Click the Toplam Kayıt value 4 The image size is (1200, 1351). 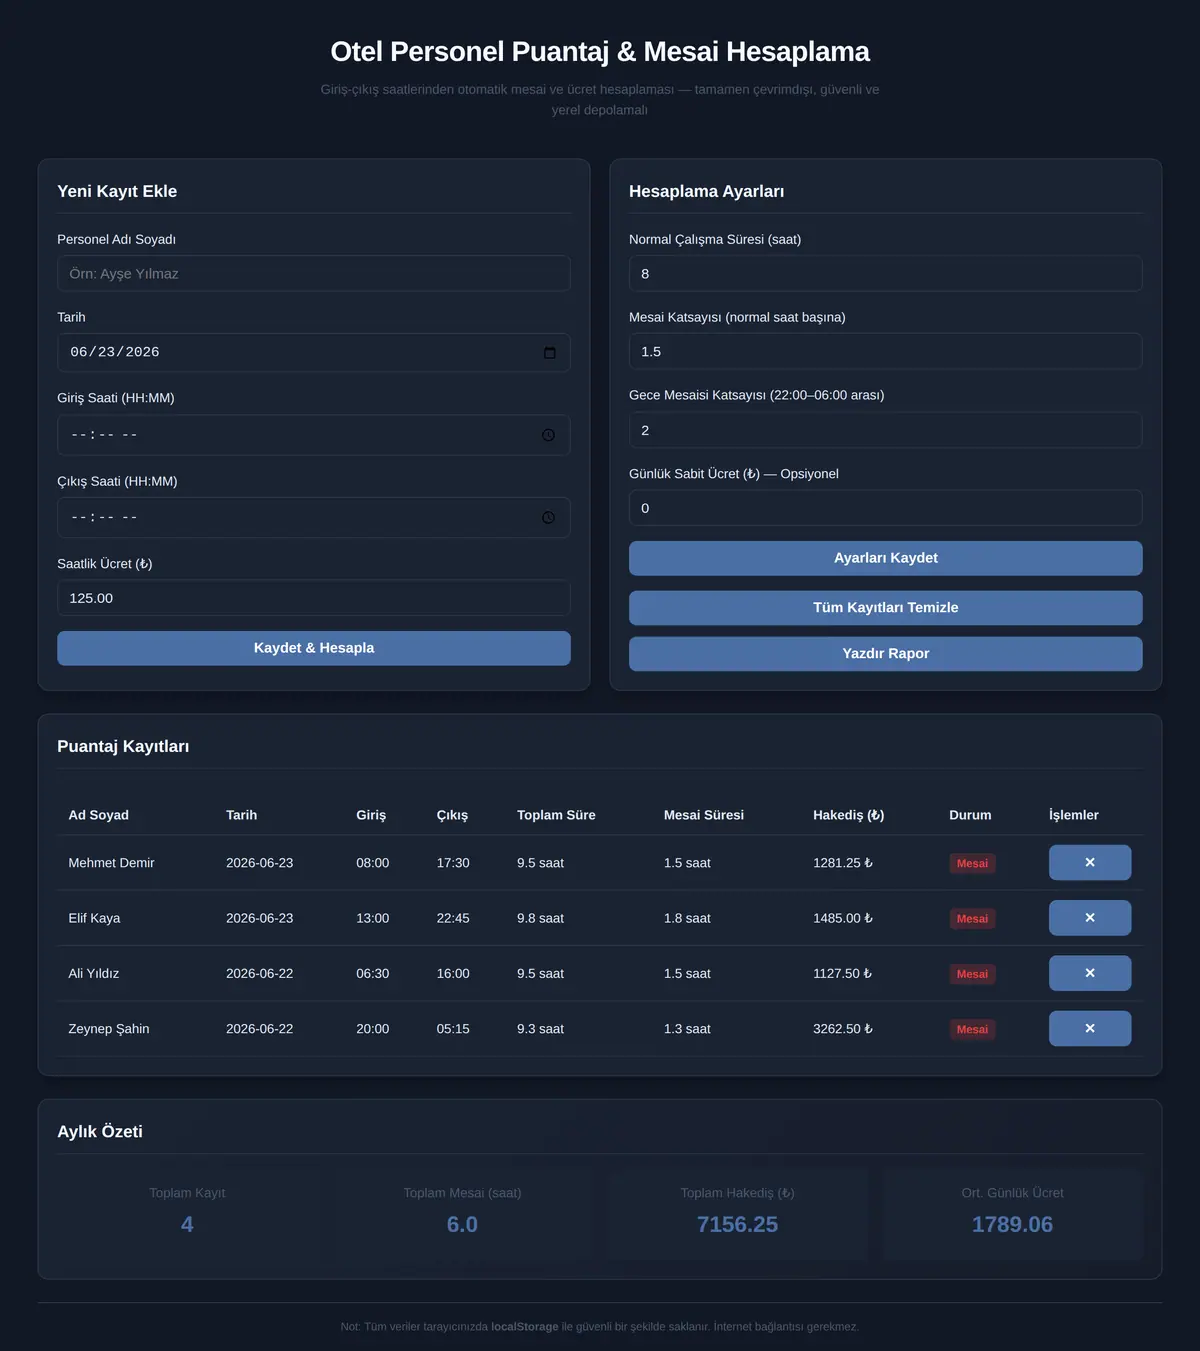click(x=187, y=1225)
